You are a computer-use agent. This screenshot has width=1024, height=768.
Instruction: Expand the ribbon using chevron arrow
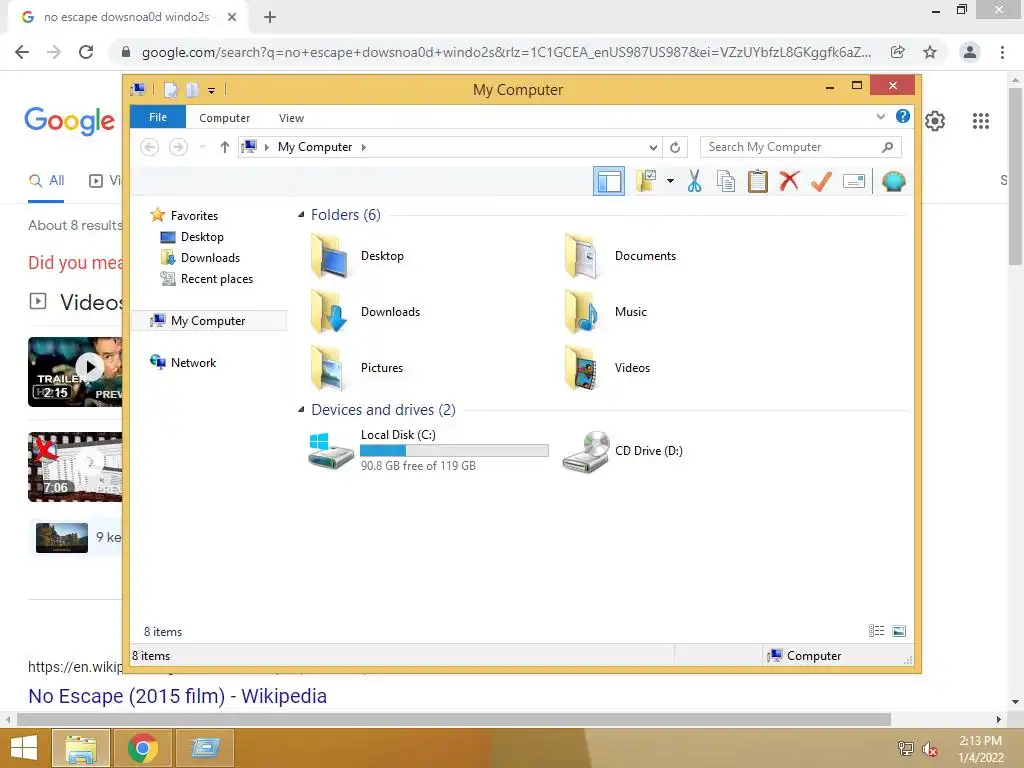tap(880, 117)
